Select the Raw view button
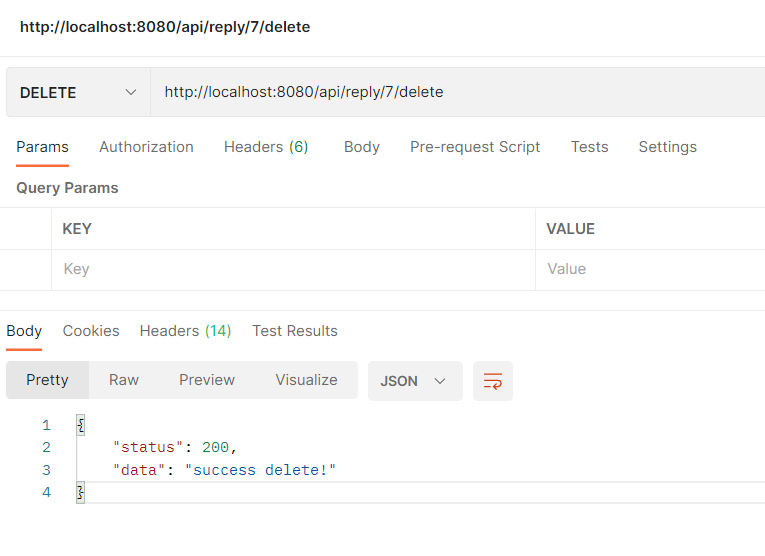Viewport: 765px width, 556px height. [124, 380]
